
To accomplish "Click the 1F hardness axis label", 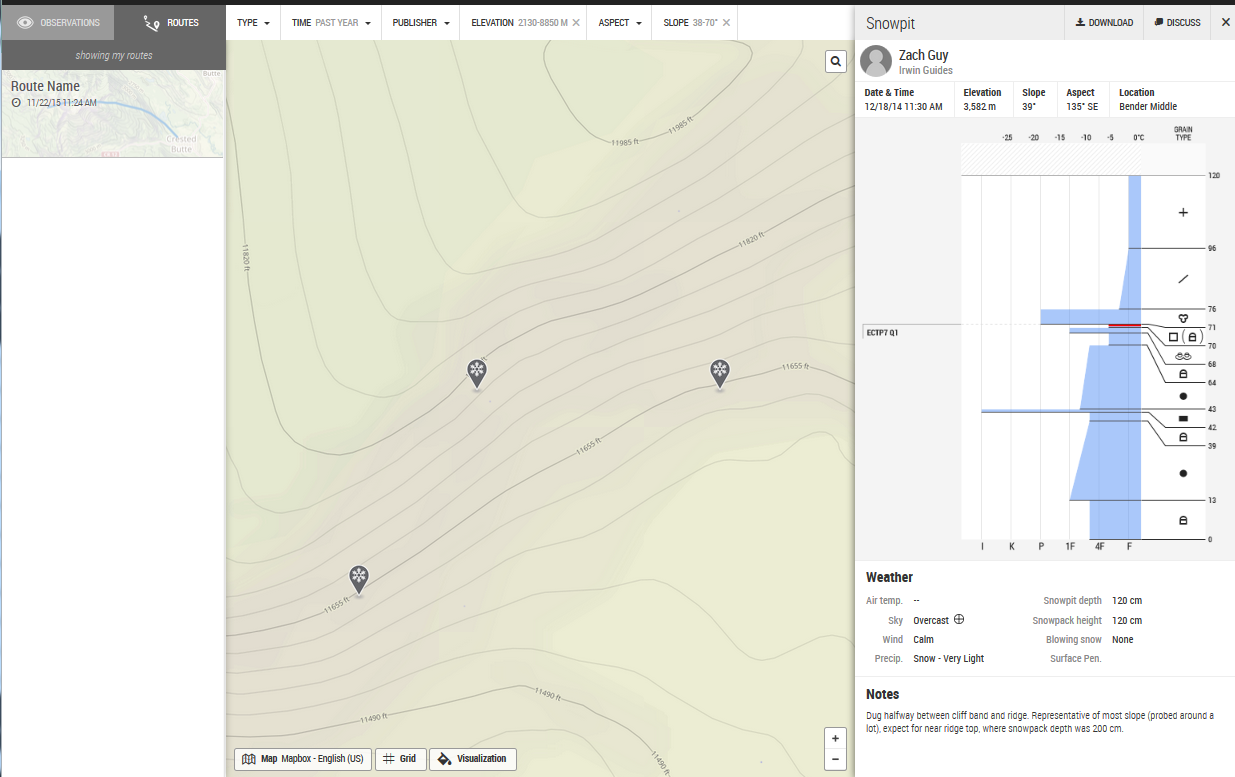I will coord(1070,547).
